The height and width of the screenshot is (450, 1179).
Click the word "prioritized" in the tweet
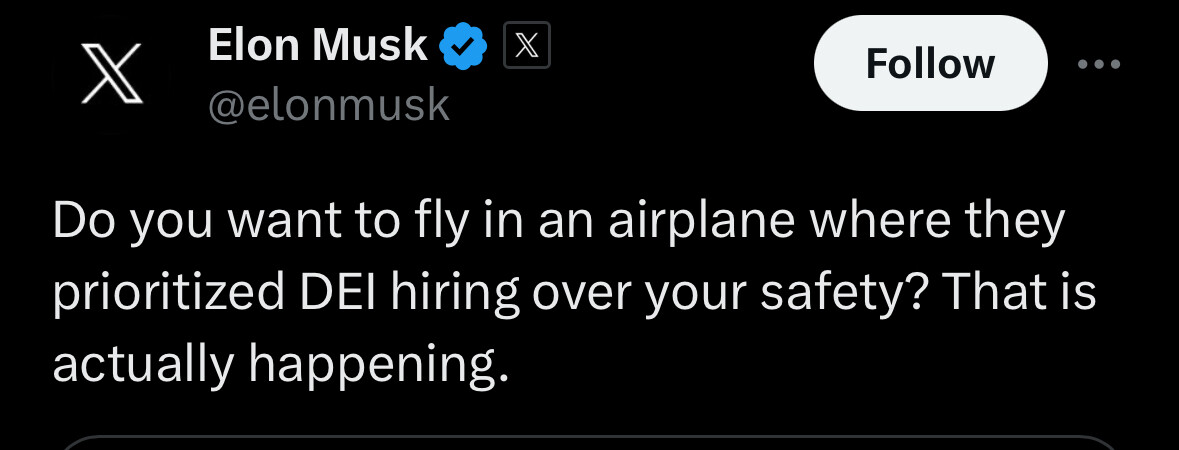[x=169, y=294]
